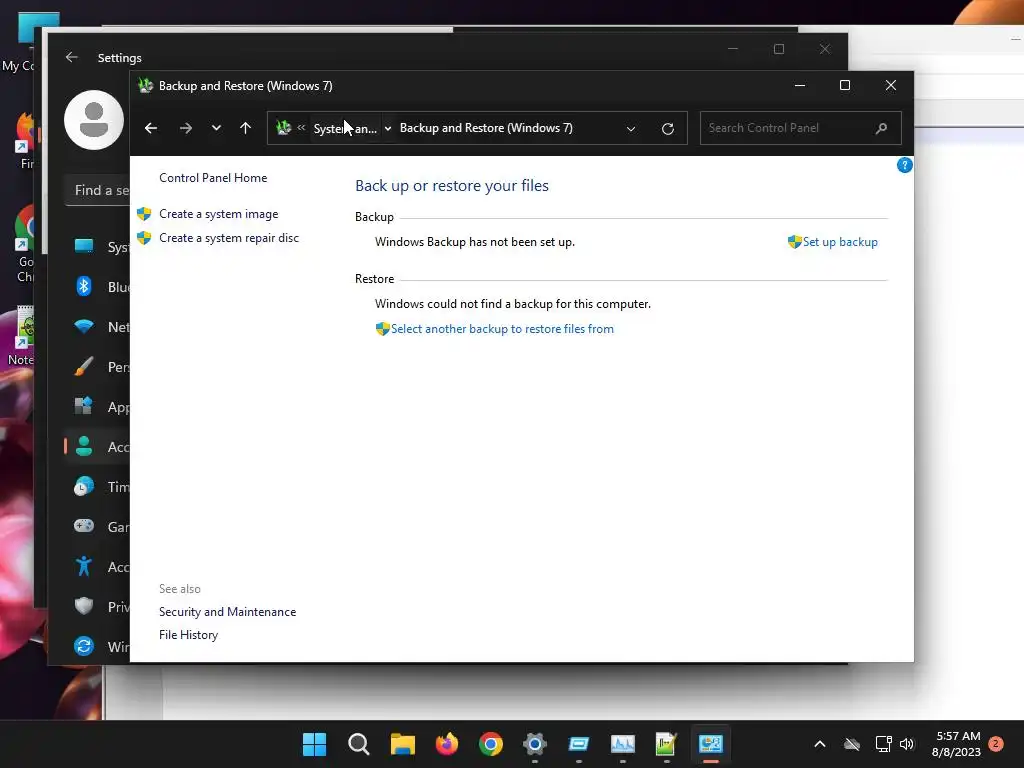This screenshot has height=768, width=1024.
Task: Open the blue Help question mark
Action: point(904,165)
